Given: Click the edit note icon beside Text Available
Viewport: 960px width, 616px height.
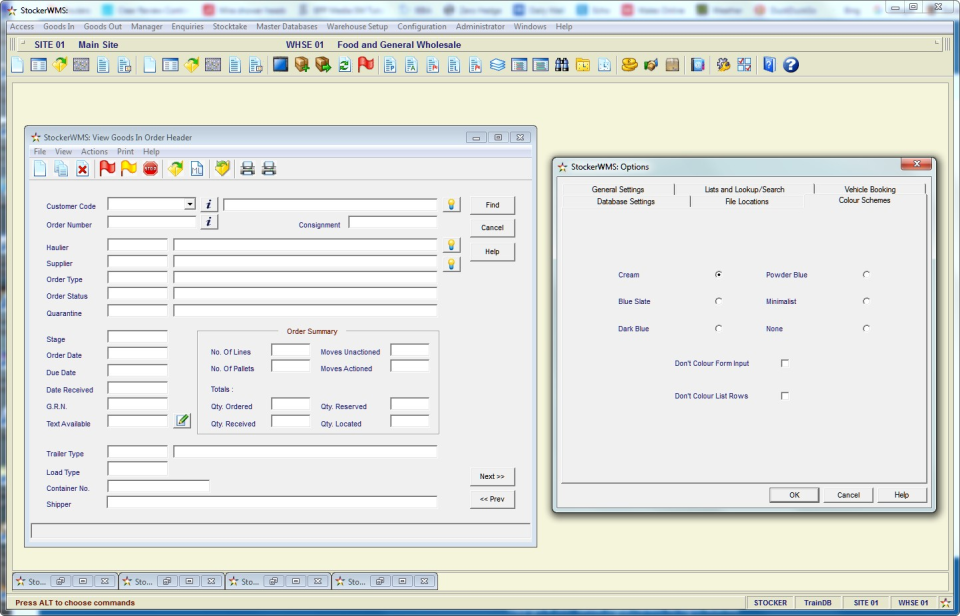Looking at the screenshot, I should [182, 421].
